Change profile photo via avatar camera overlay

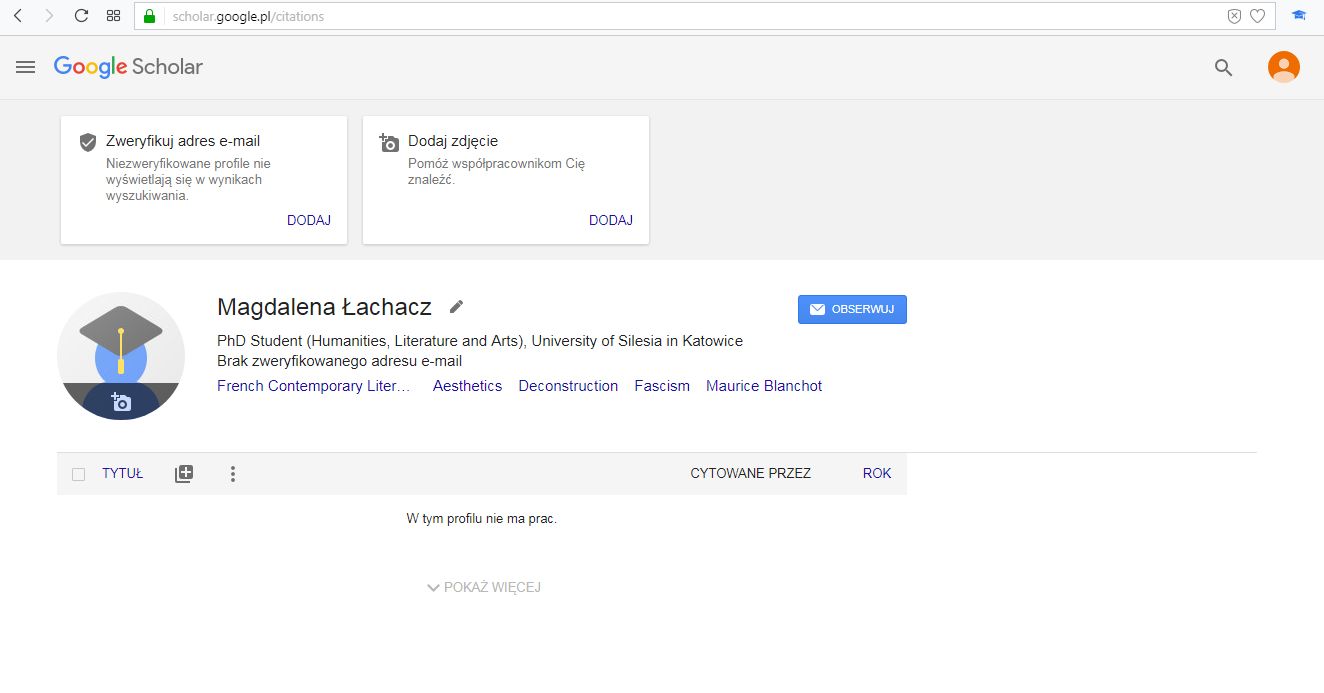click(121, 402)
